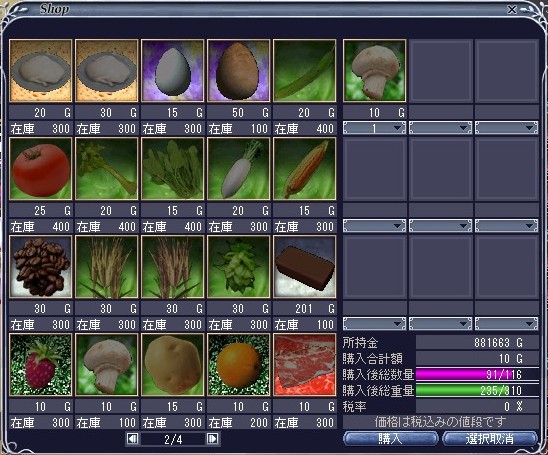The image size is (548, 455).
Task: Select the shop-list mushroom with 在庫 100
Action: 107,364
